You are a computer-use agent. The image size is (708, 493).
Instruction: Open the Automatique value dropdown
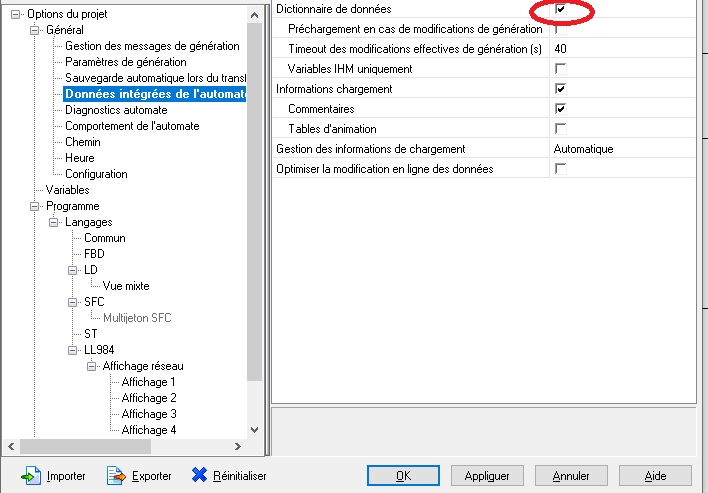pyautogui.click(x=622, y=149)
